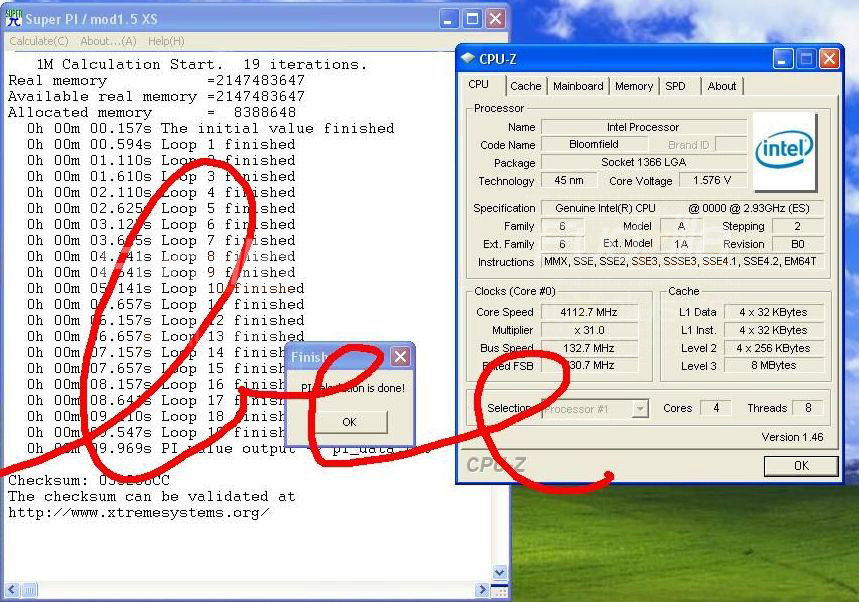
Task: Maximize the Super PI window
Action: tap(472, 19)
